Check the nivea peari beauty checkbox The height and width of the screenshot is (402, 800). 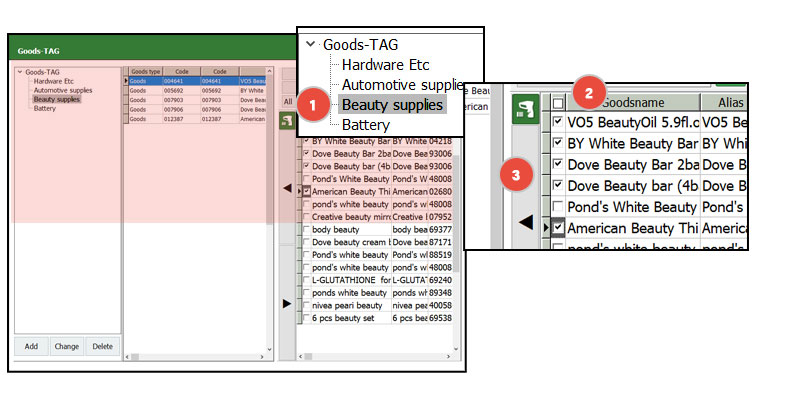(307, 306)
